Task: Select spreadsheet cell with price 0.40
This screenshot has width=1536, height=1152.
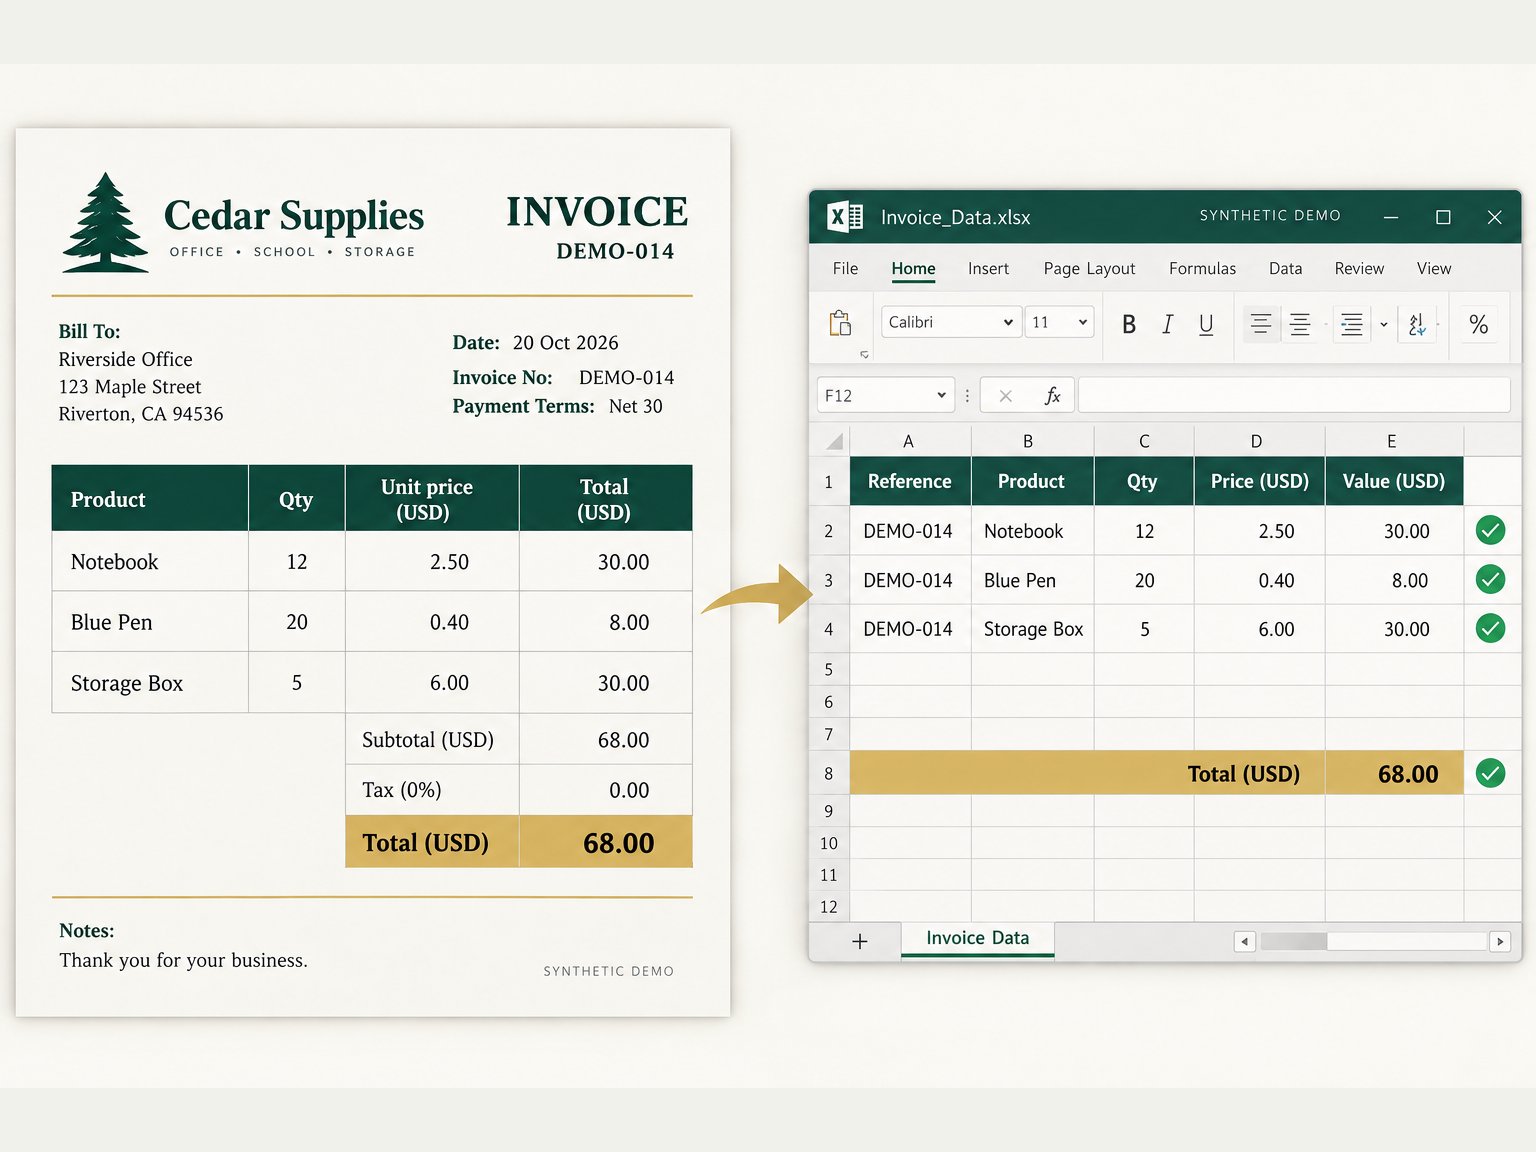Action: [x=1259, y=580]
